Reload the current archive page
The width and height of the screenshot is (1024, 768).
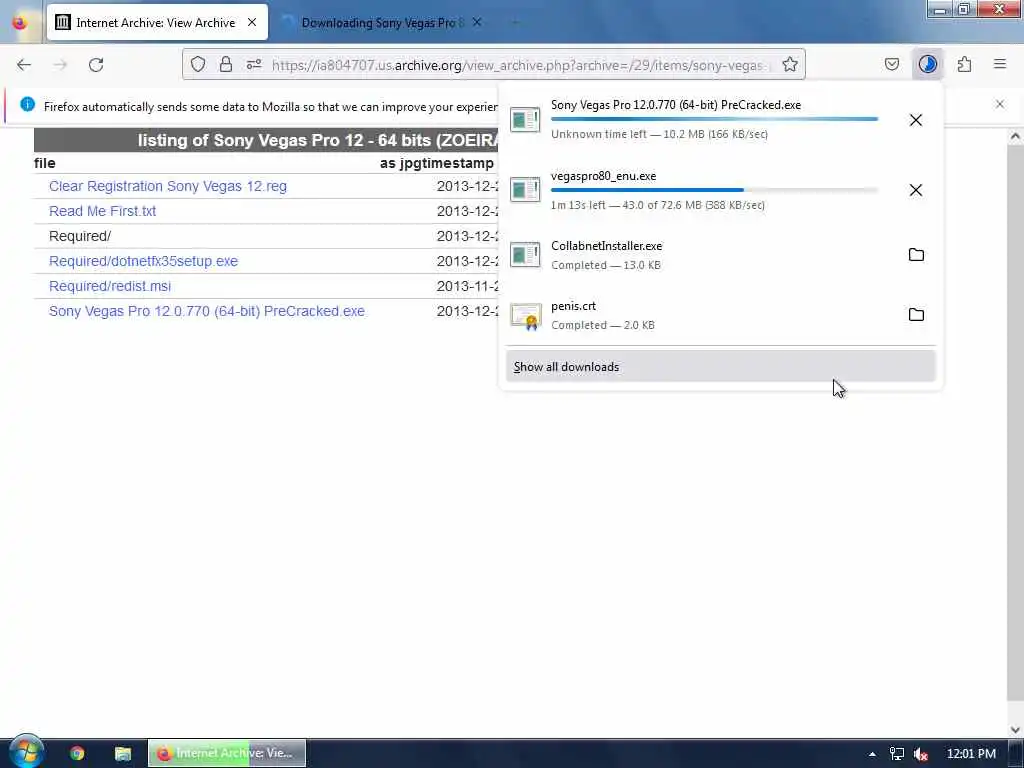pyautogui.click(x=96, y=65)
